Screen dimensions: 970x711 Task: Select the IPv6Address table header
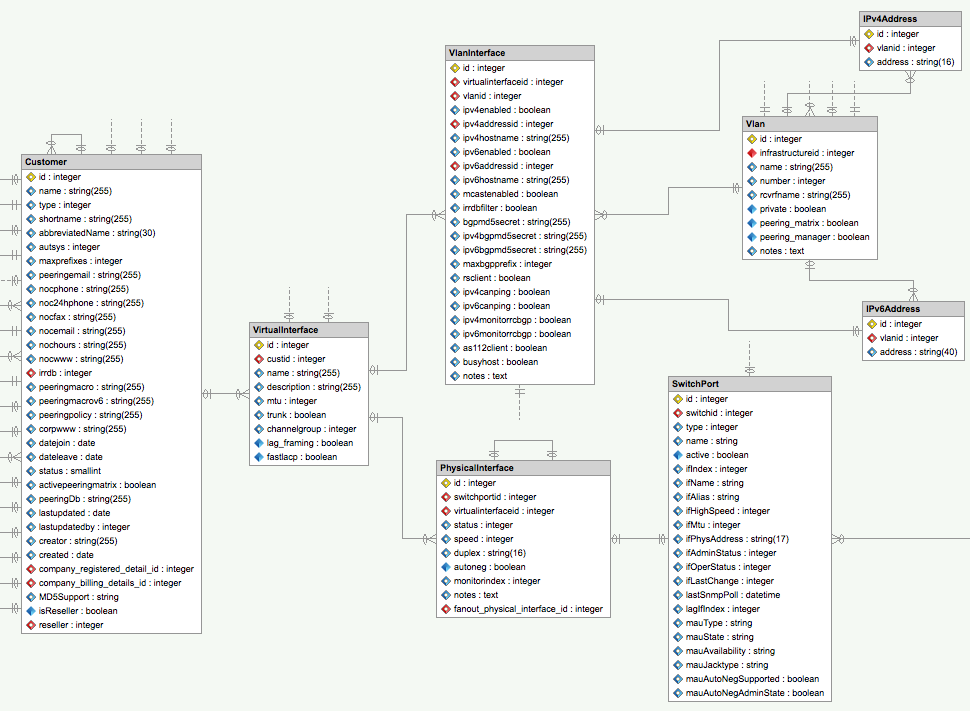click(x=913, y=309)
